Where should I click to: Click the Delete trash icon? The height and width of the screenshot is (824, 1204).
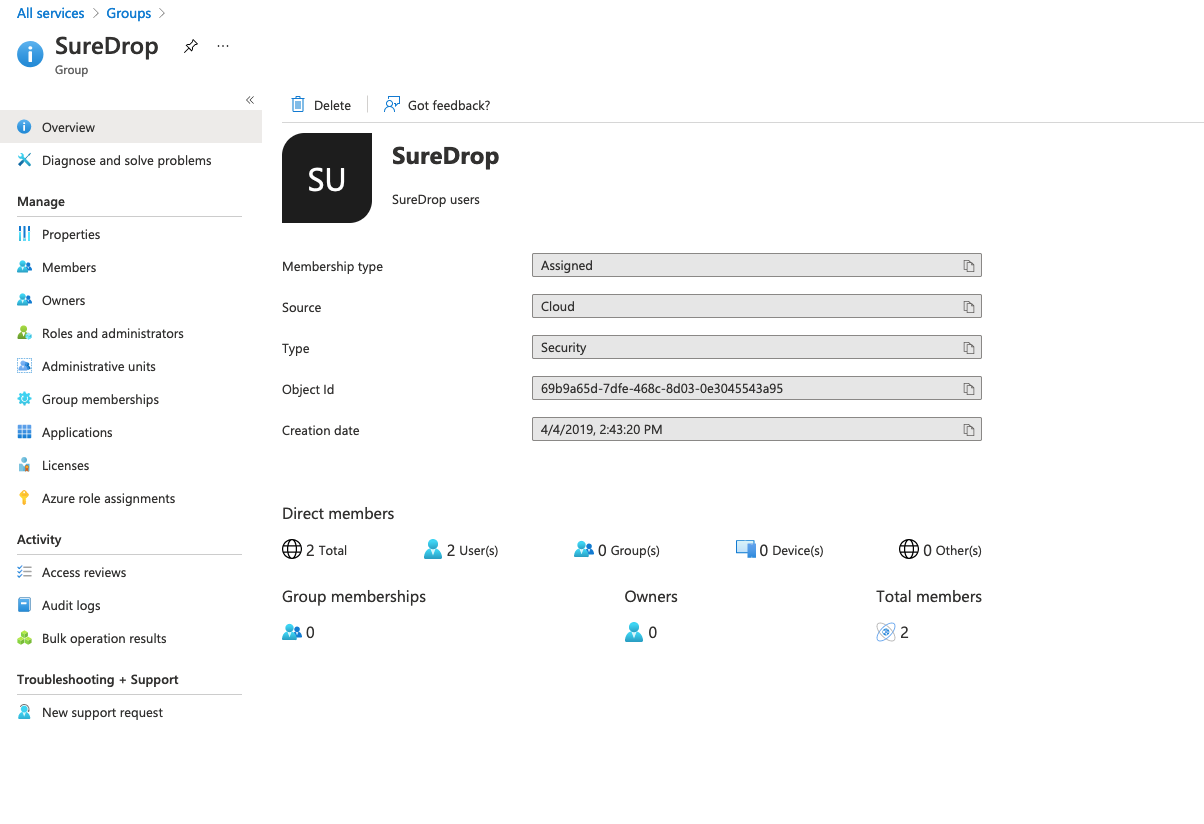tap(298, 105)
